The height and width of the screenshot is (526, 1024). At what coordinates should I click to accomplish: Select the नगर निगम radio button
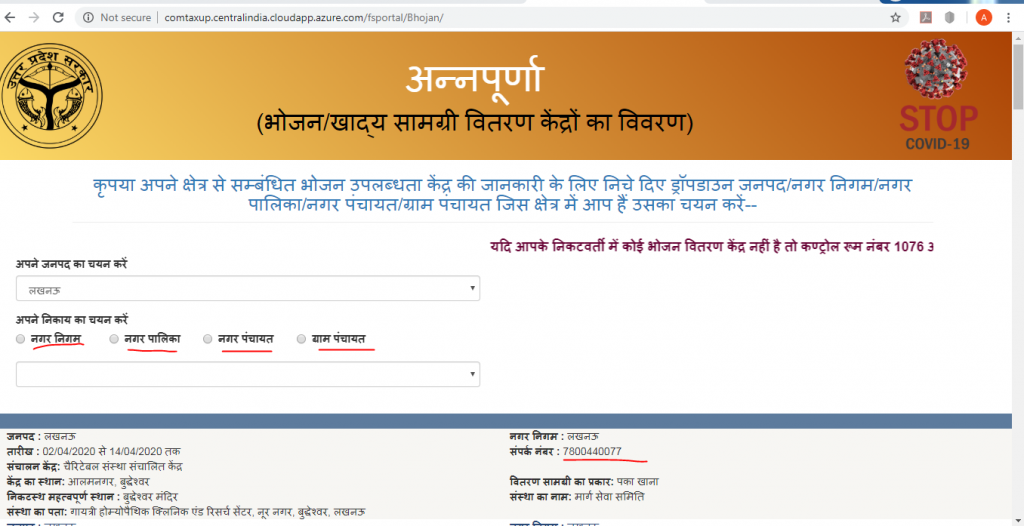coord(21,340)
